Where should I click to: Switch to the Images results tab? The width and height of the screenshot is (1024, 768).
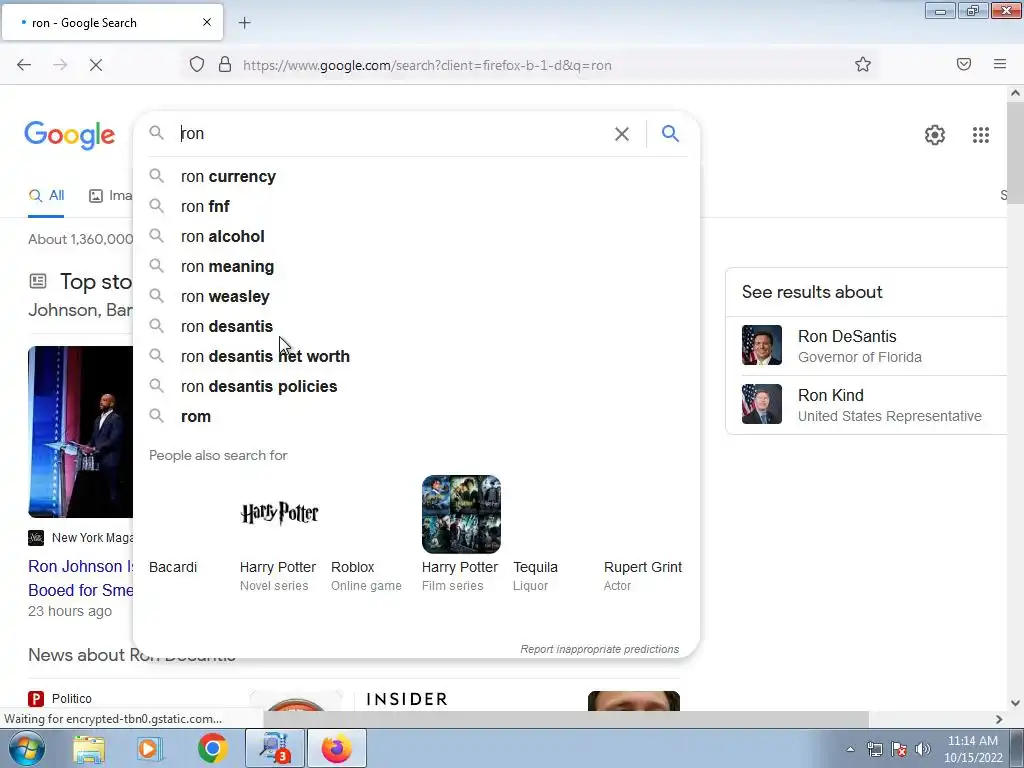[x=110, y=195]
